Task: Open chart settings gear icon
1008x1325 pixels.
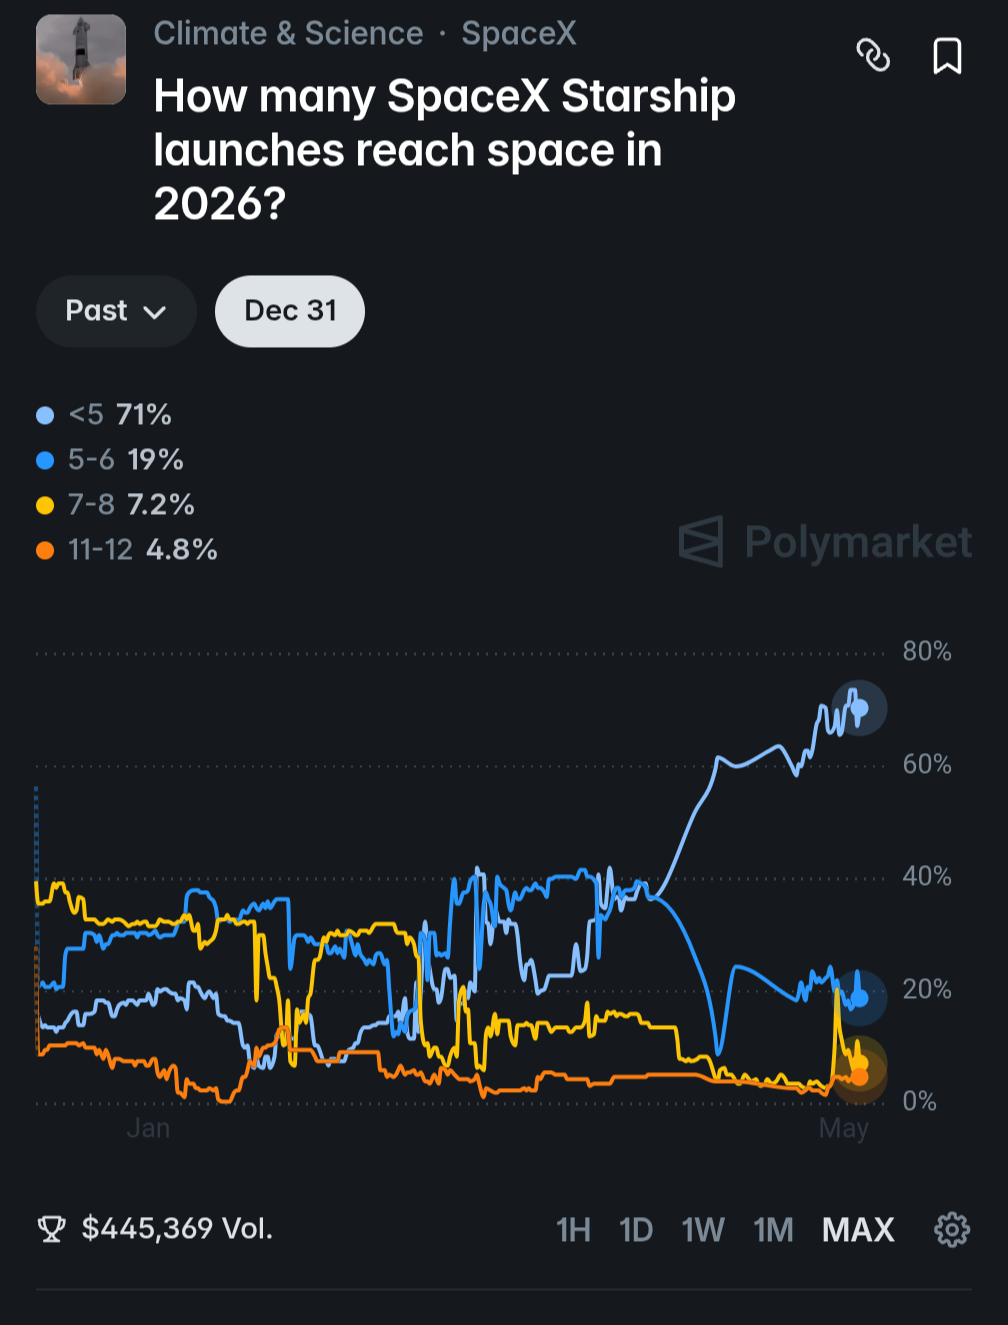Action: (x=951, y=1229)
